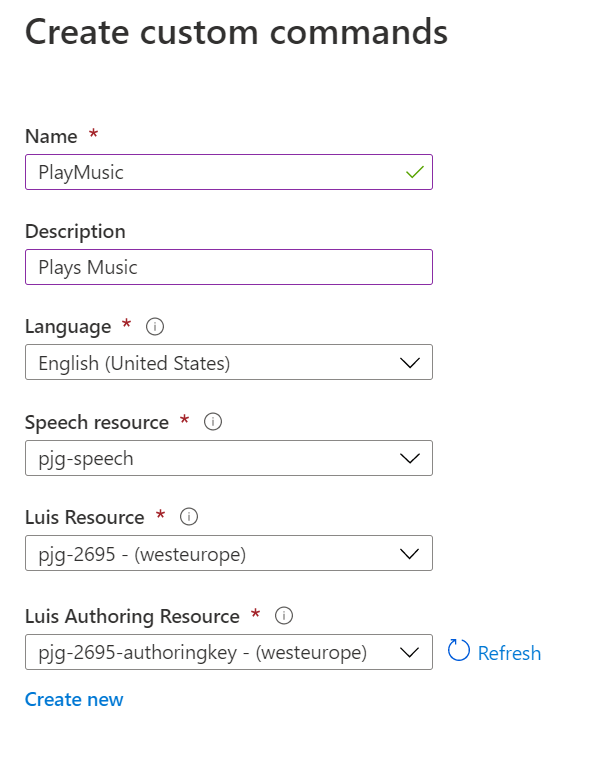Click the circular Refresh arrow icon

coord(459,652)
